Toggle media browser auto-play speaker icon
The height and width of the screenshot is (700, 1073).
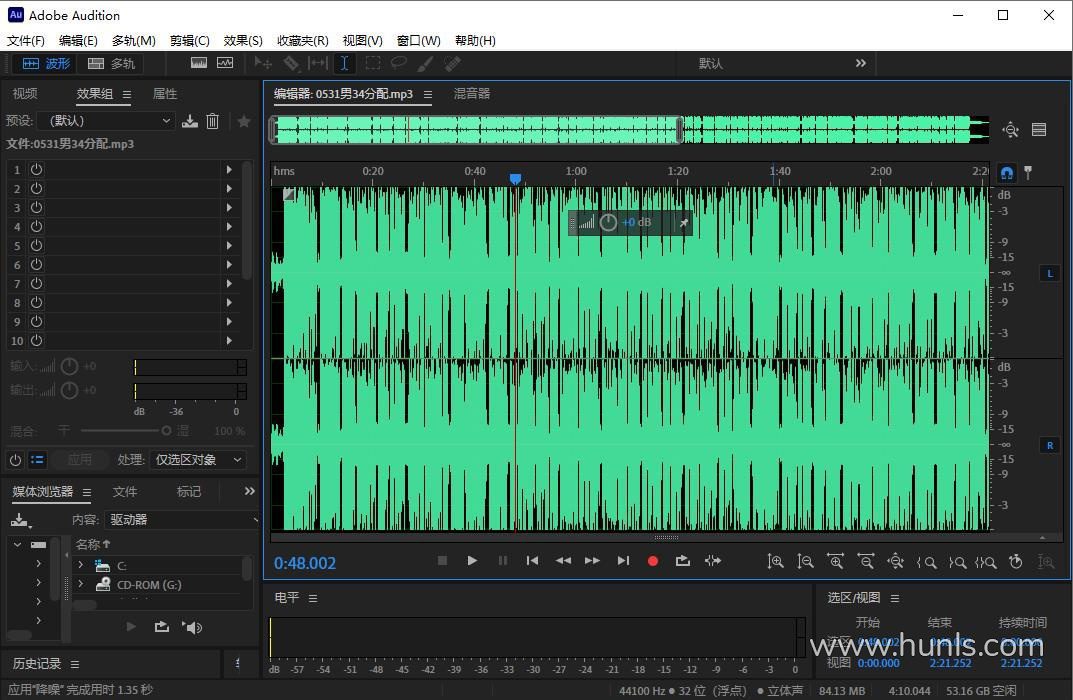tap(192, 627)
